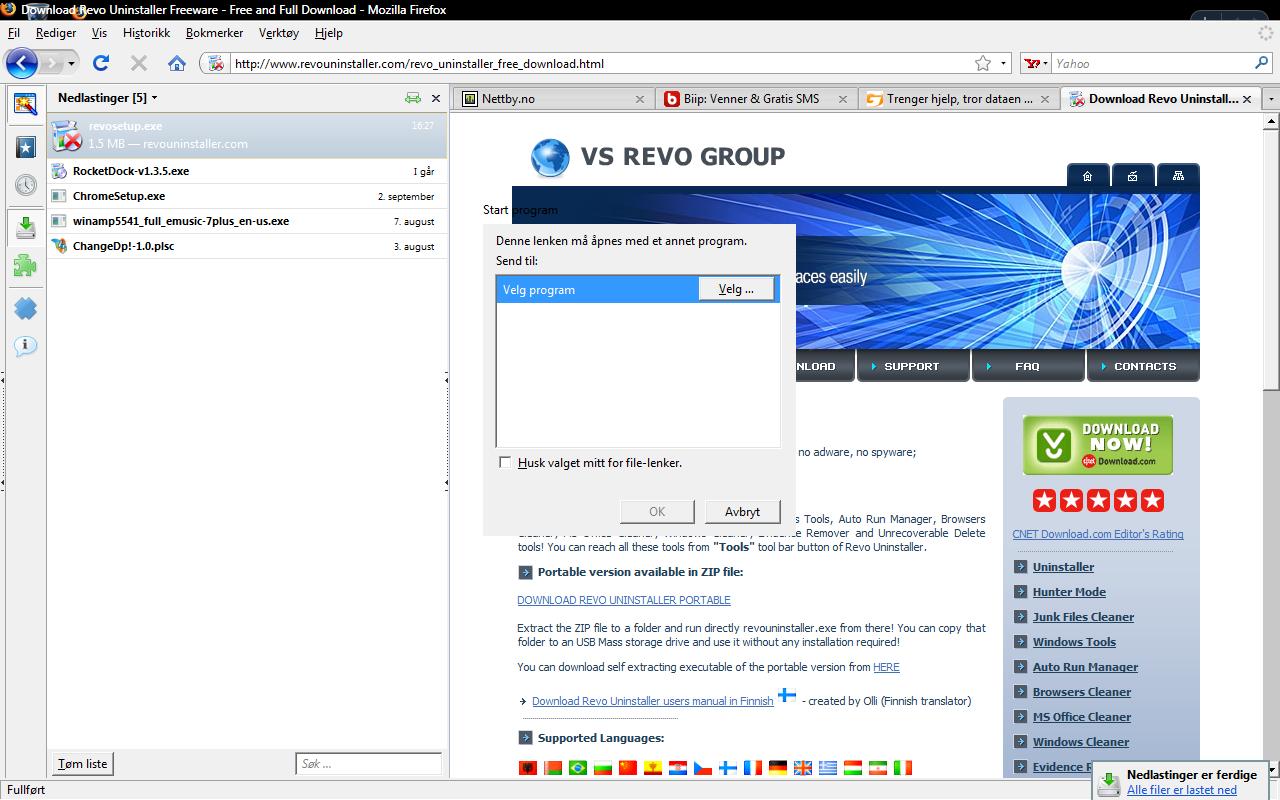Click the Velg ... button in the dialog
The width and height of the screenshot is (1280, 800).
click(x=736, y=289)
